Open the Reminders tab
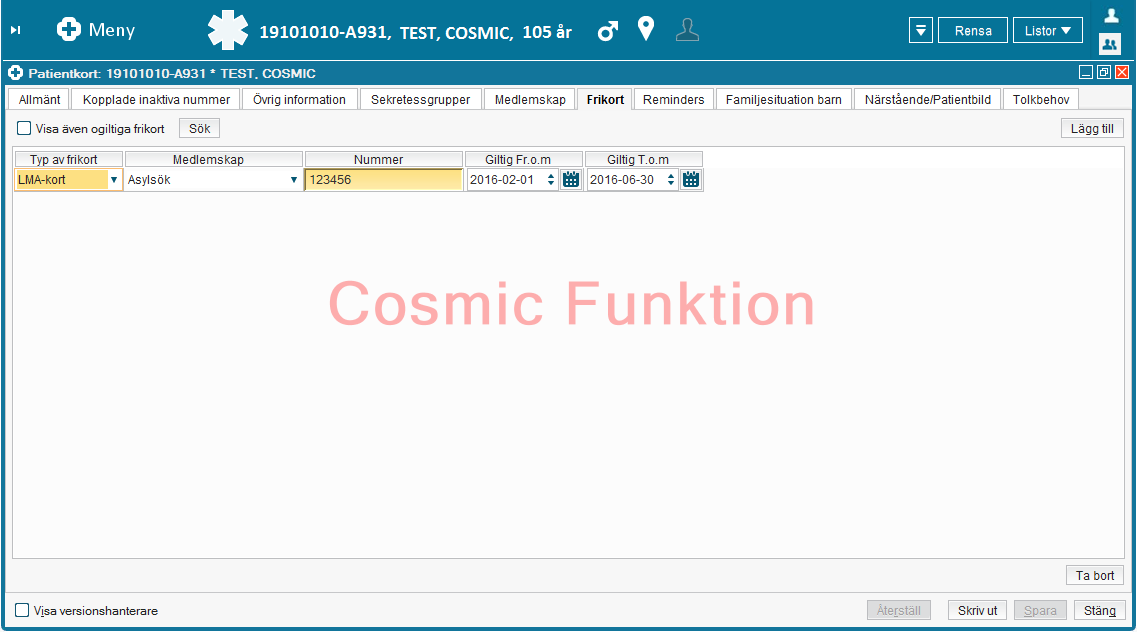 point(674,99)
